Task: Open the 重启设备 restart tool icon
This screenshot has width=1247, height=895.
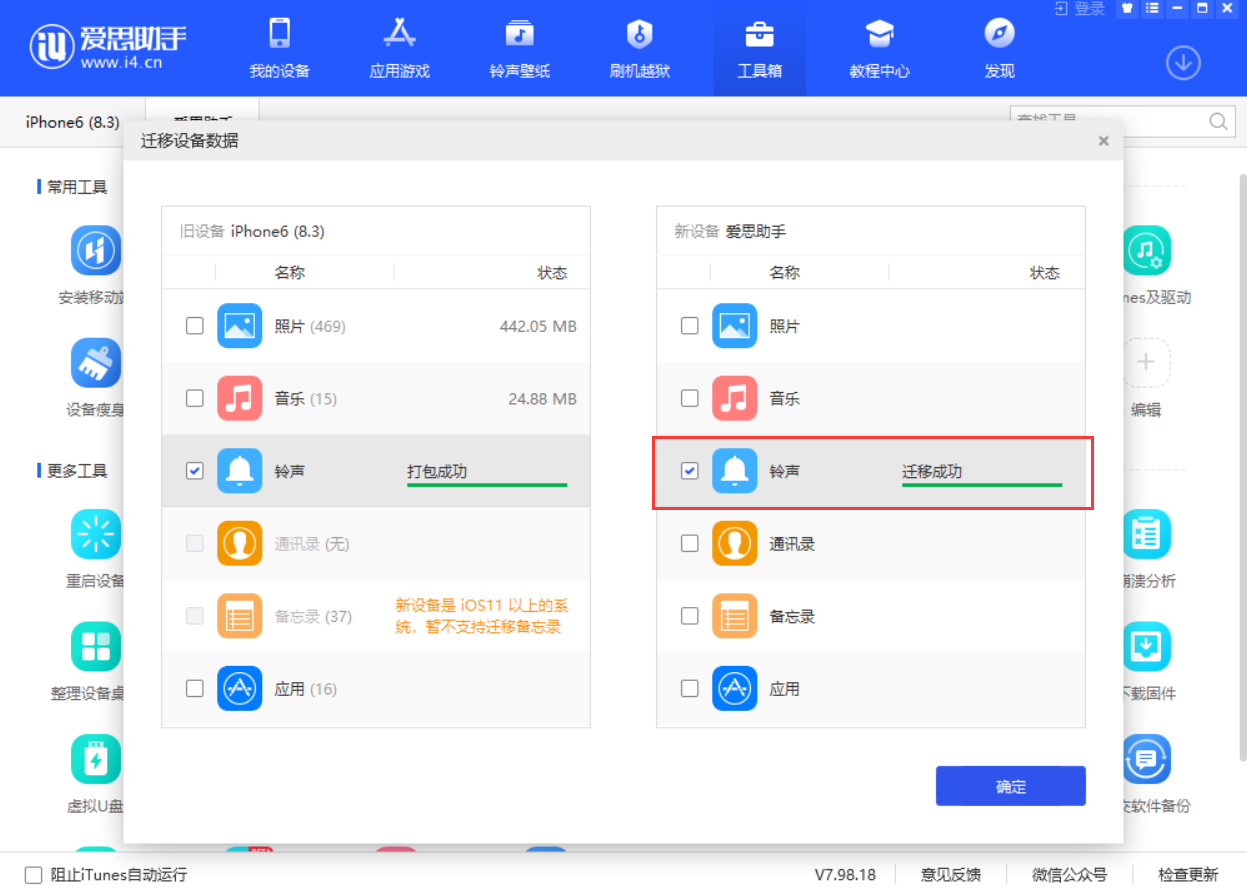Action: point(96,534)
